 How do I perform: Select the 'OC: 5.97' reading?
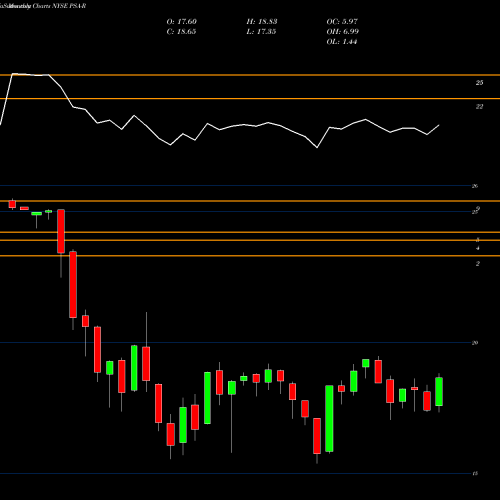click(x=342, y=22)
